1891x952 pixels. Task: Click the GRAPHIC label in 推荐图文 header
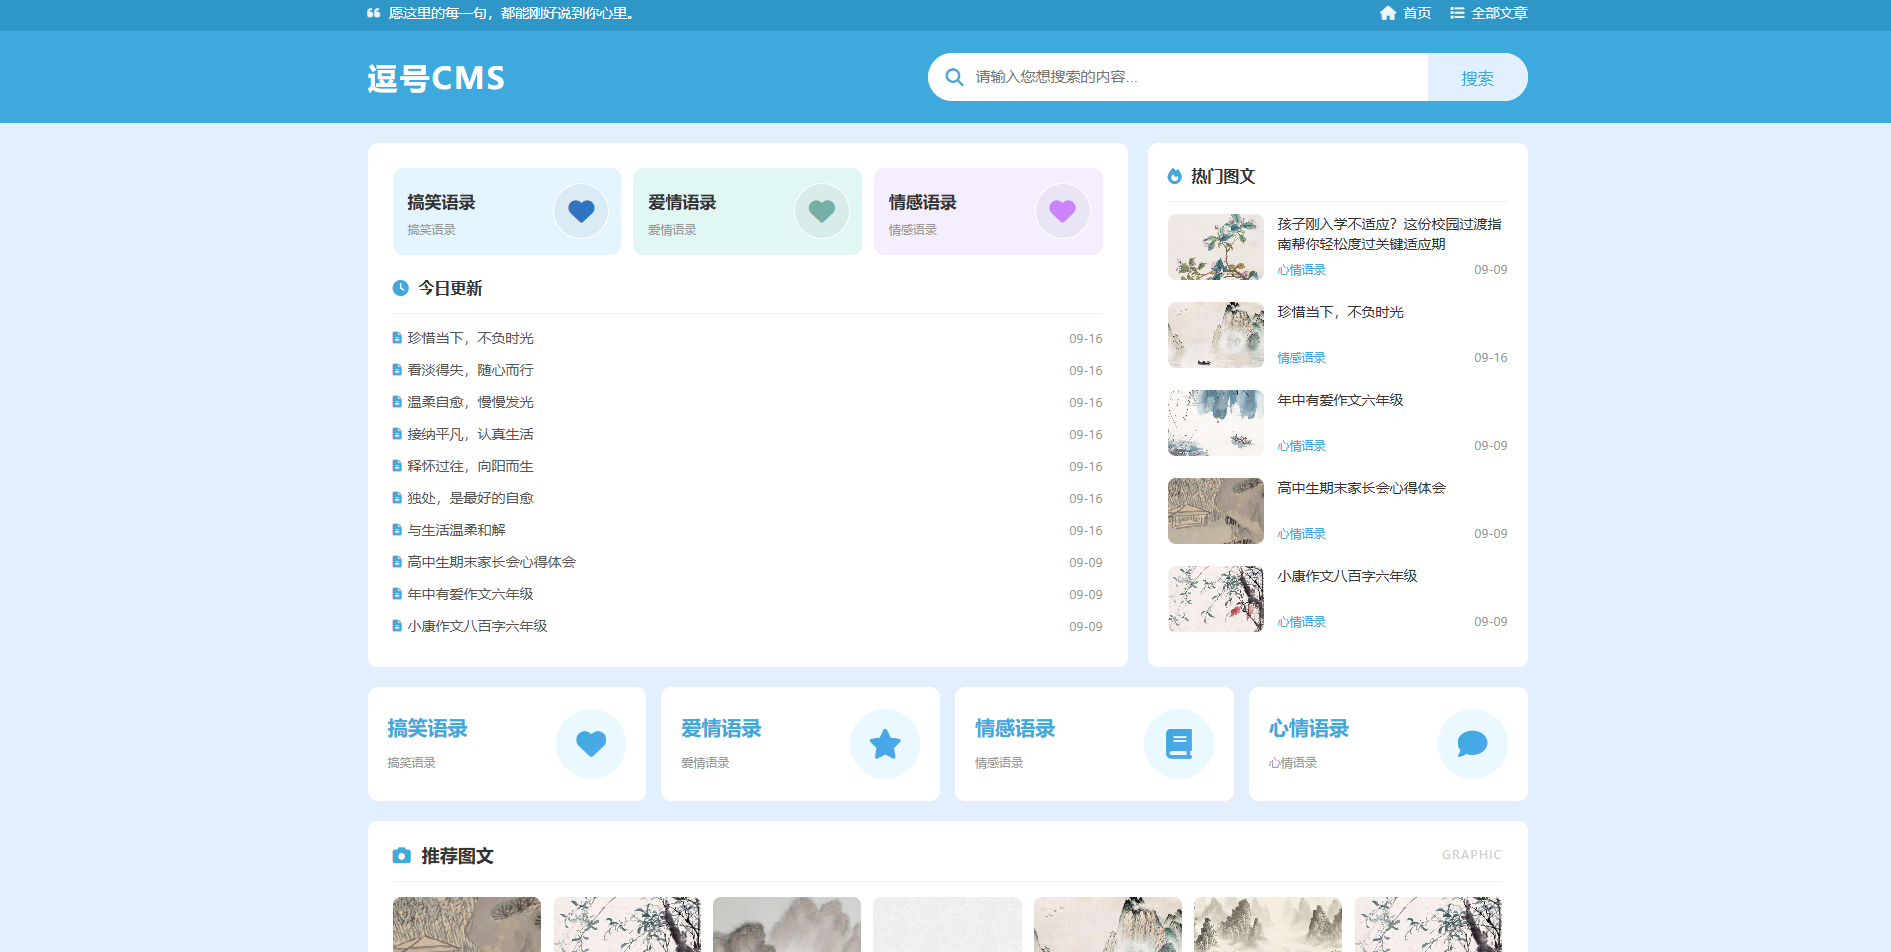[x=1472, y=855]
